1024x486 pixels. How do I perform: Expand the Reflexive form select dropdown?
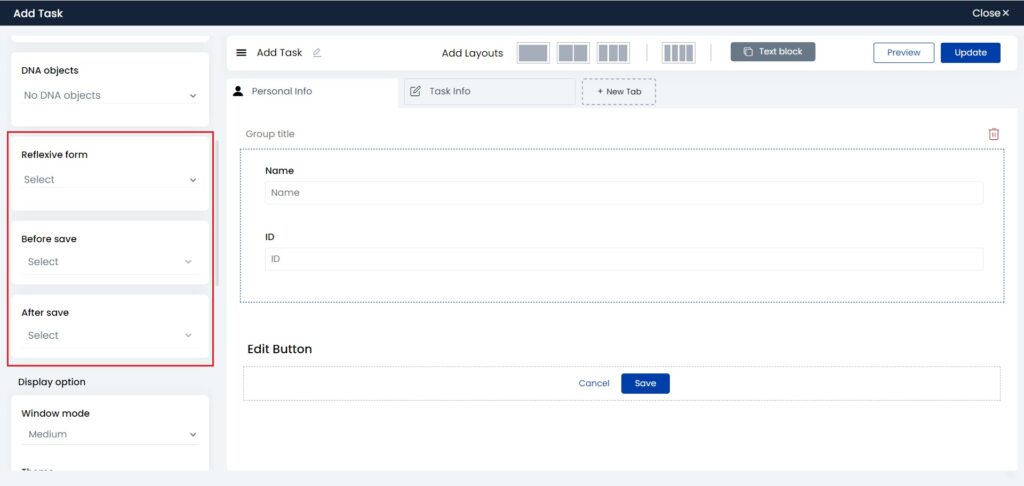(x=110, y=180)
